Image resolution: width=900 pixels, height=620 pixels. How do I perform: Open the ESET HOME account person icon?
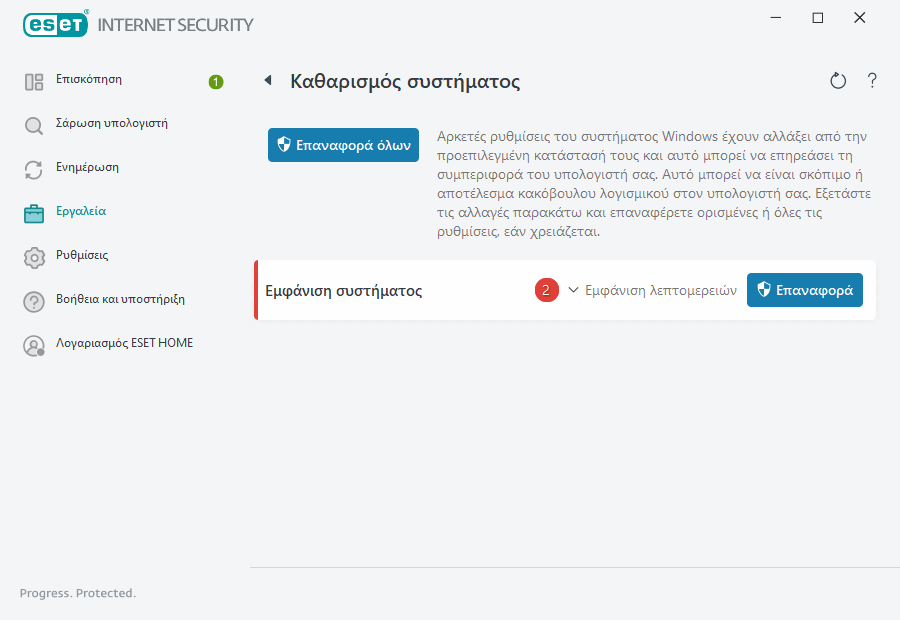click(33, 344)
